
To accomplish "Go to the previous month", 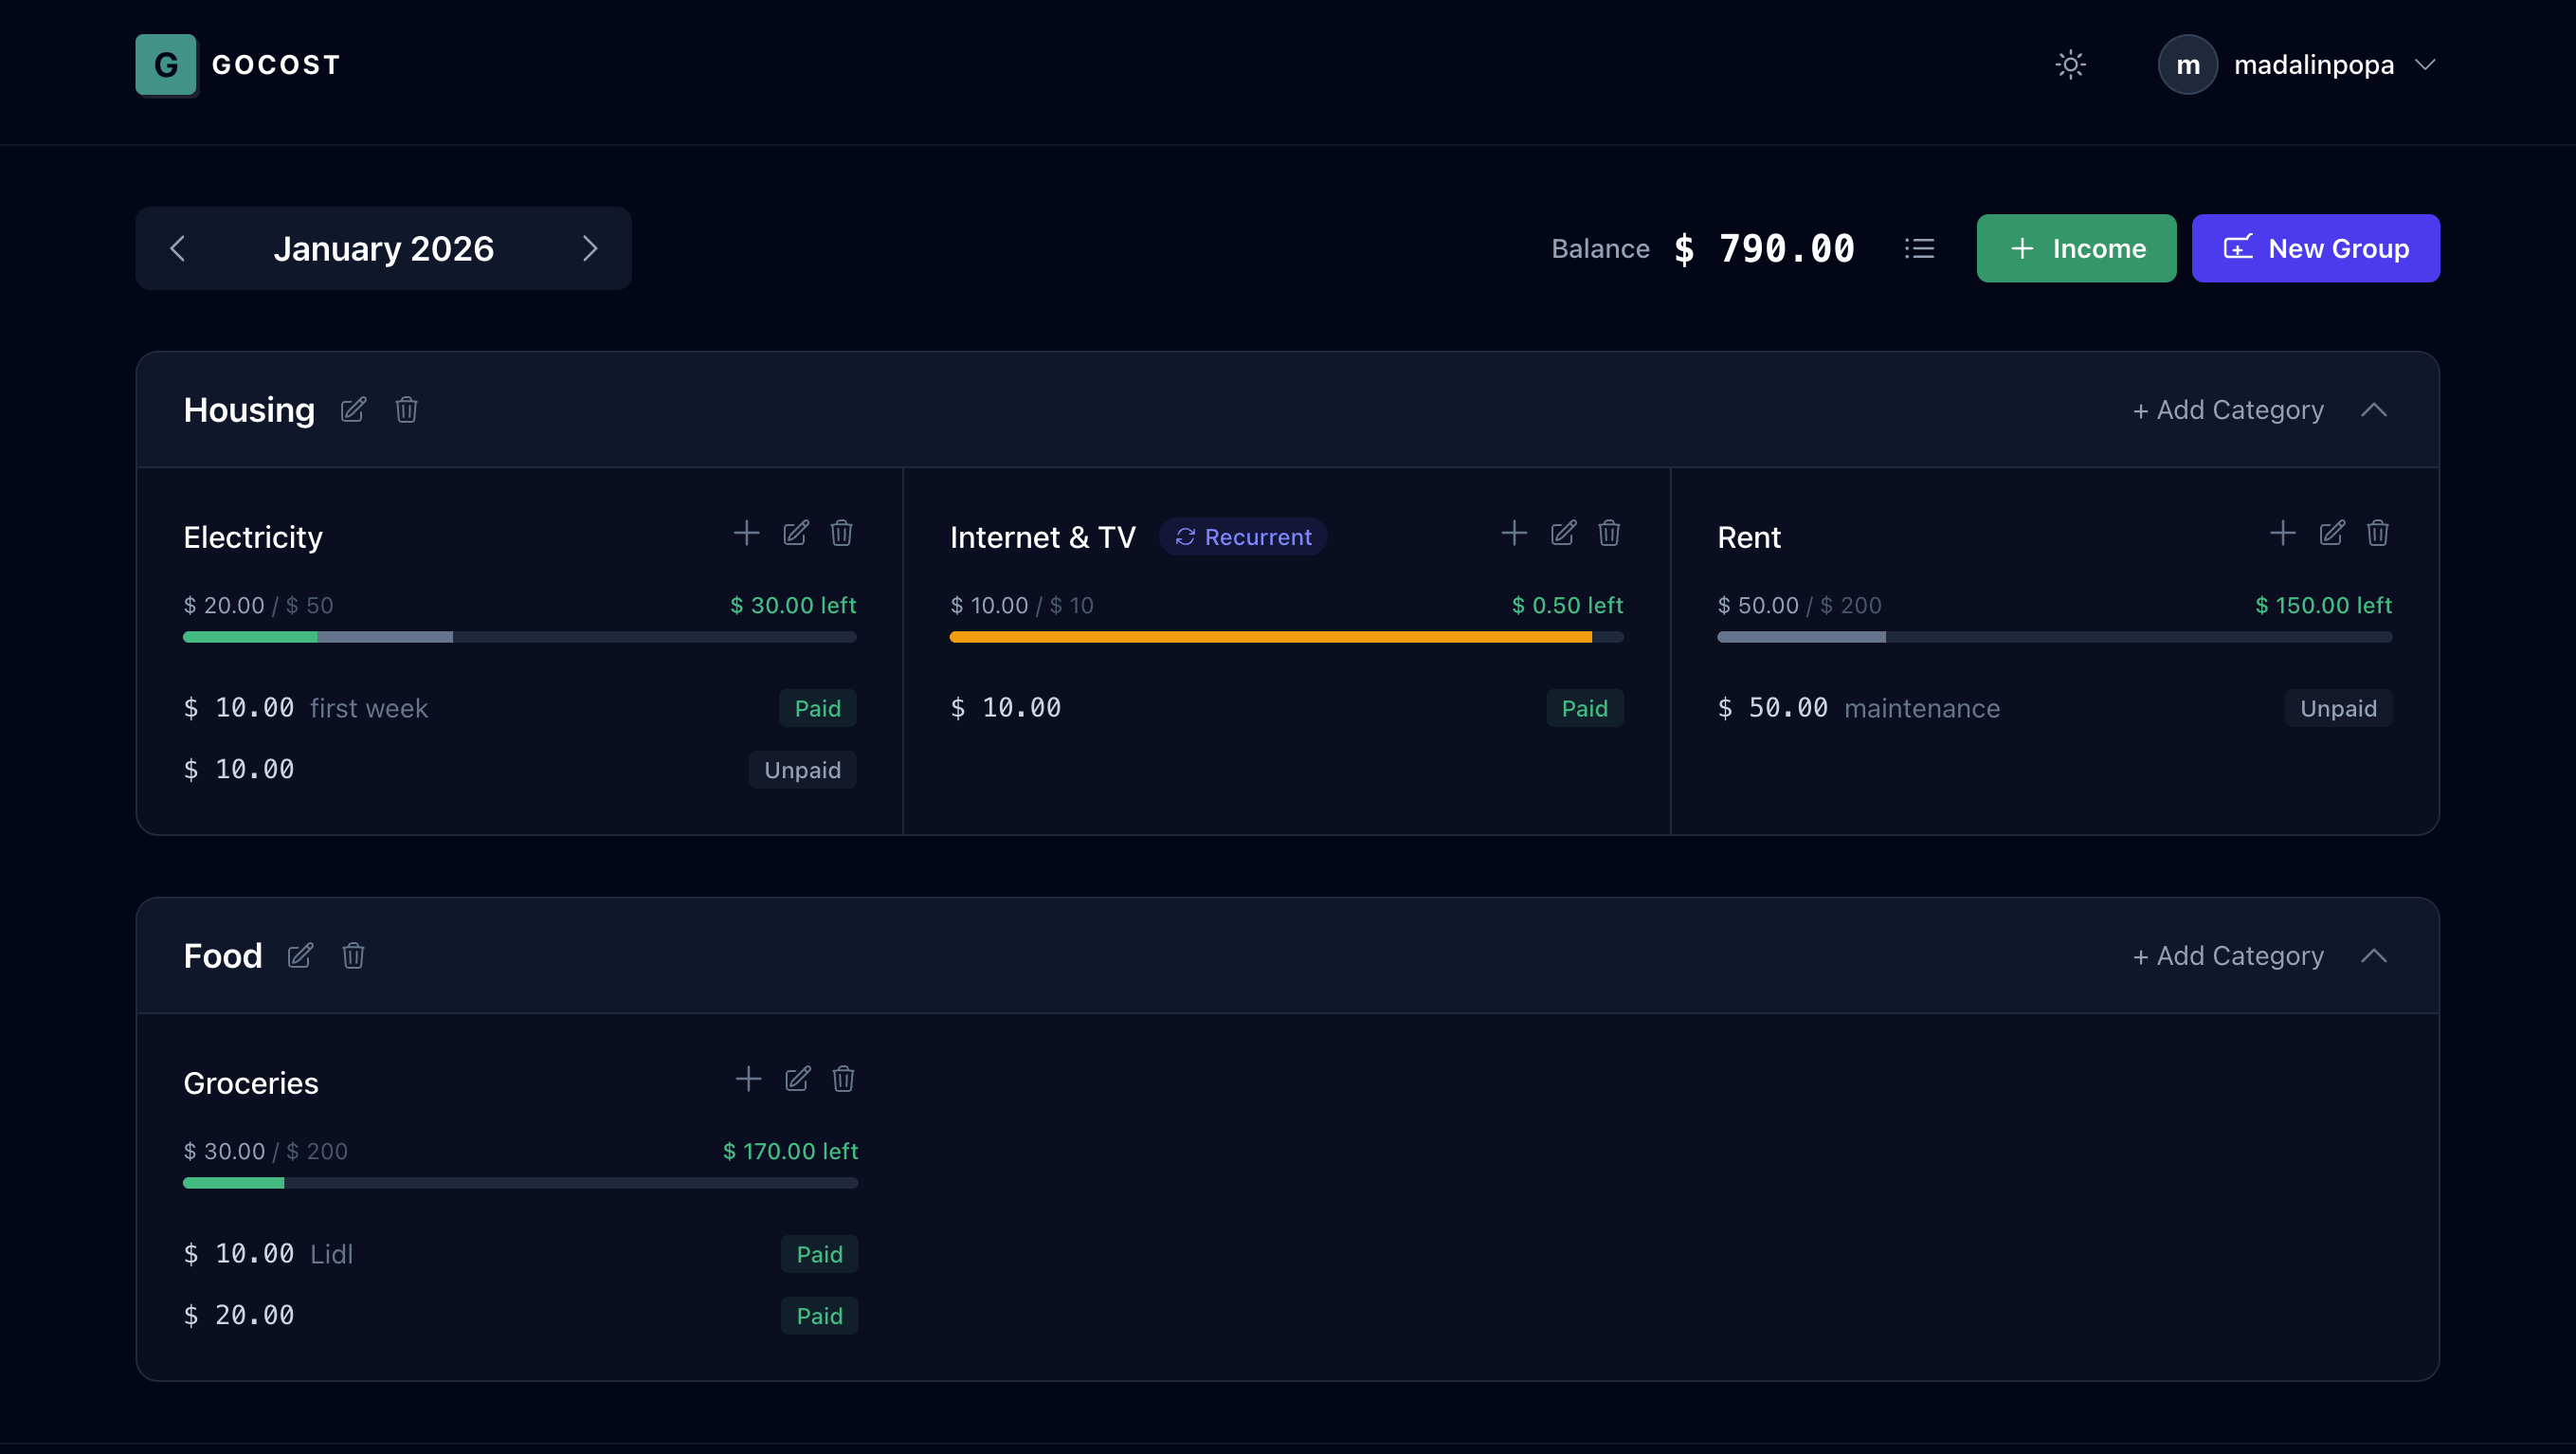I will tap(178, 248).
